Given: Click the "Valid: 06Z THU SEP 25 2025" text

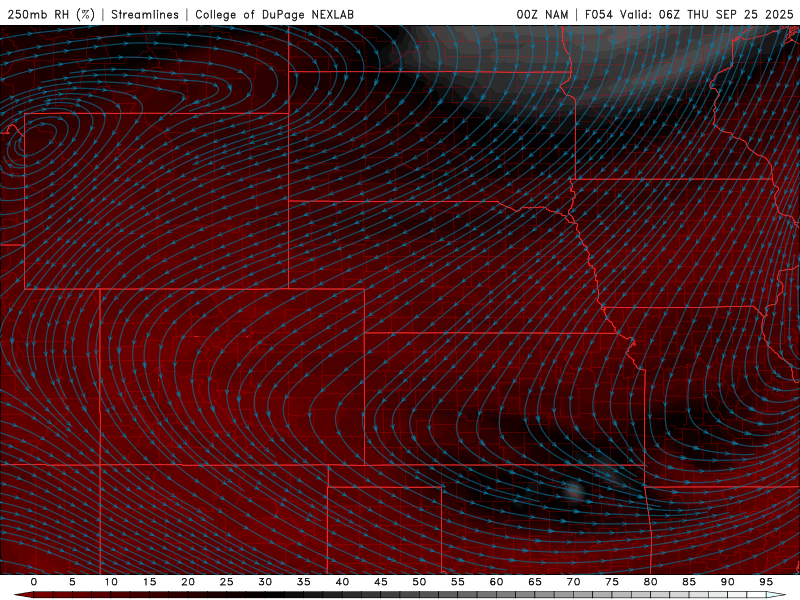Looking at the screenshot, I should coord(707,14).
